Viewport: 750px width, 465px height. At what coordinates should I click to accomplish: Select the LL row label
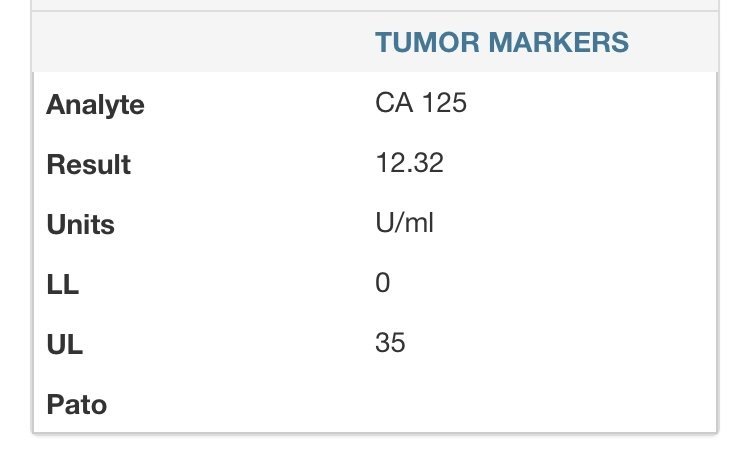62,284
